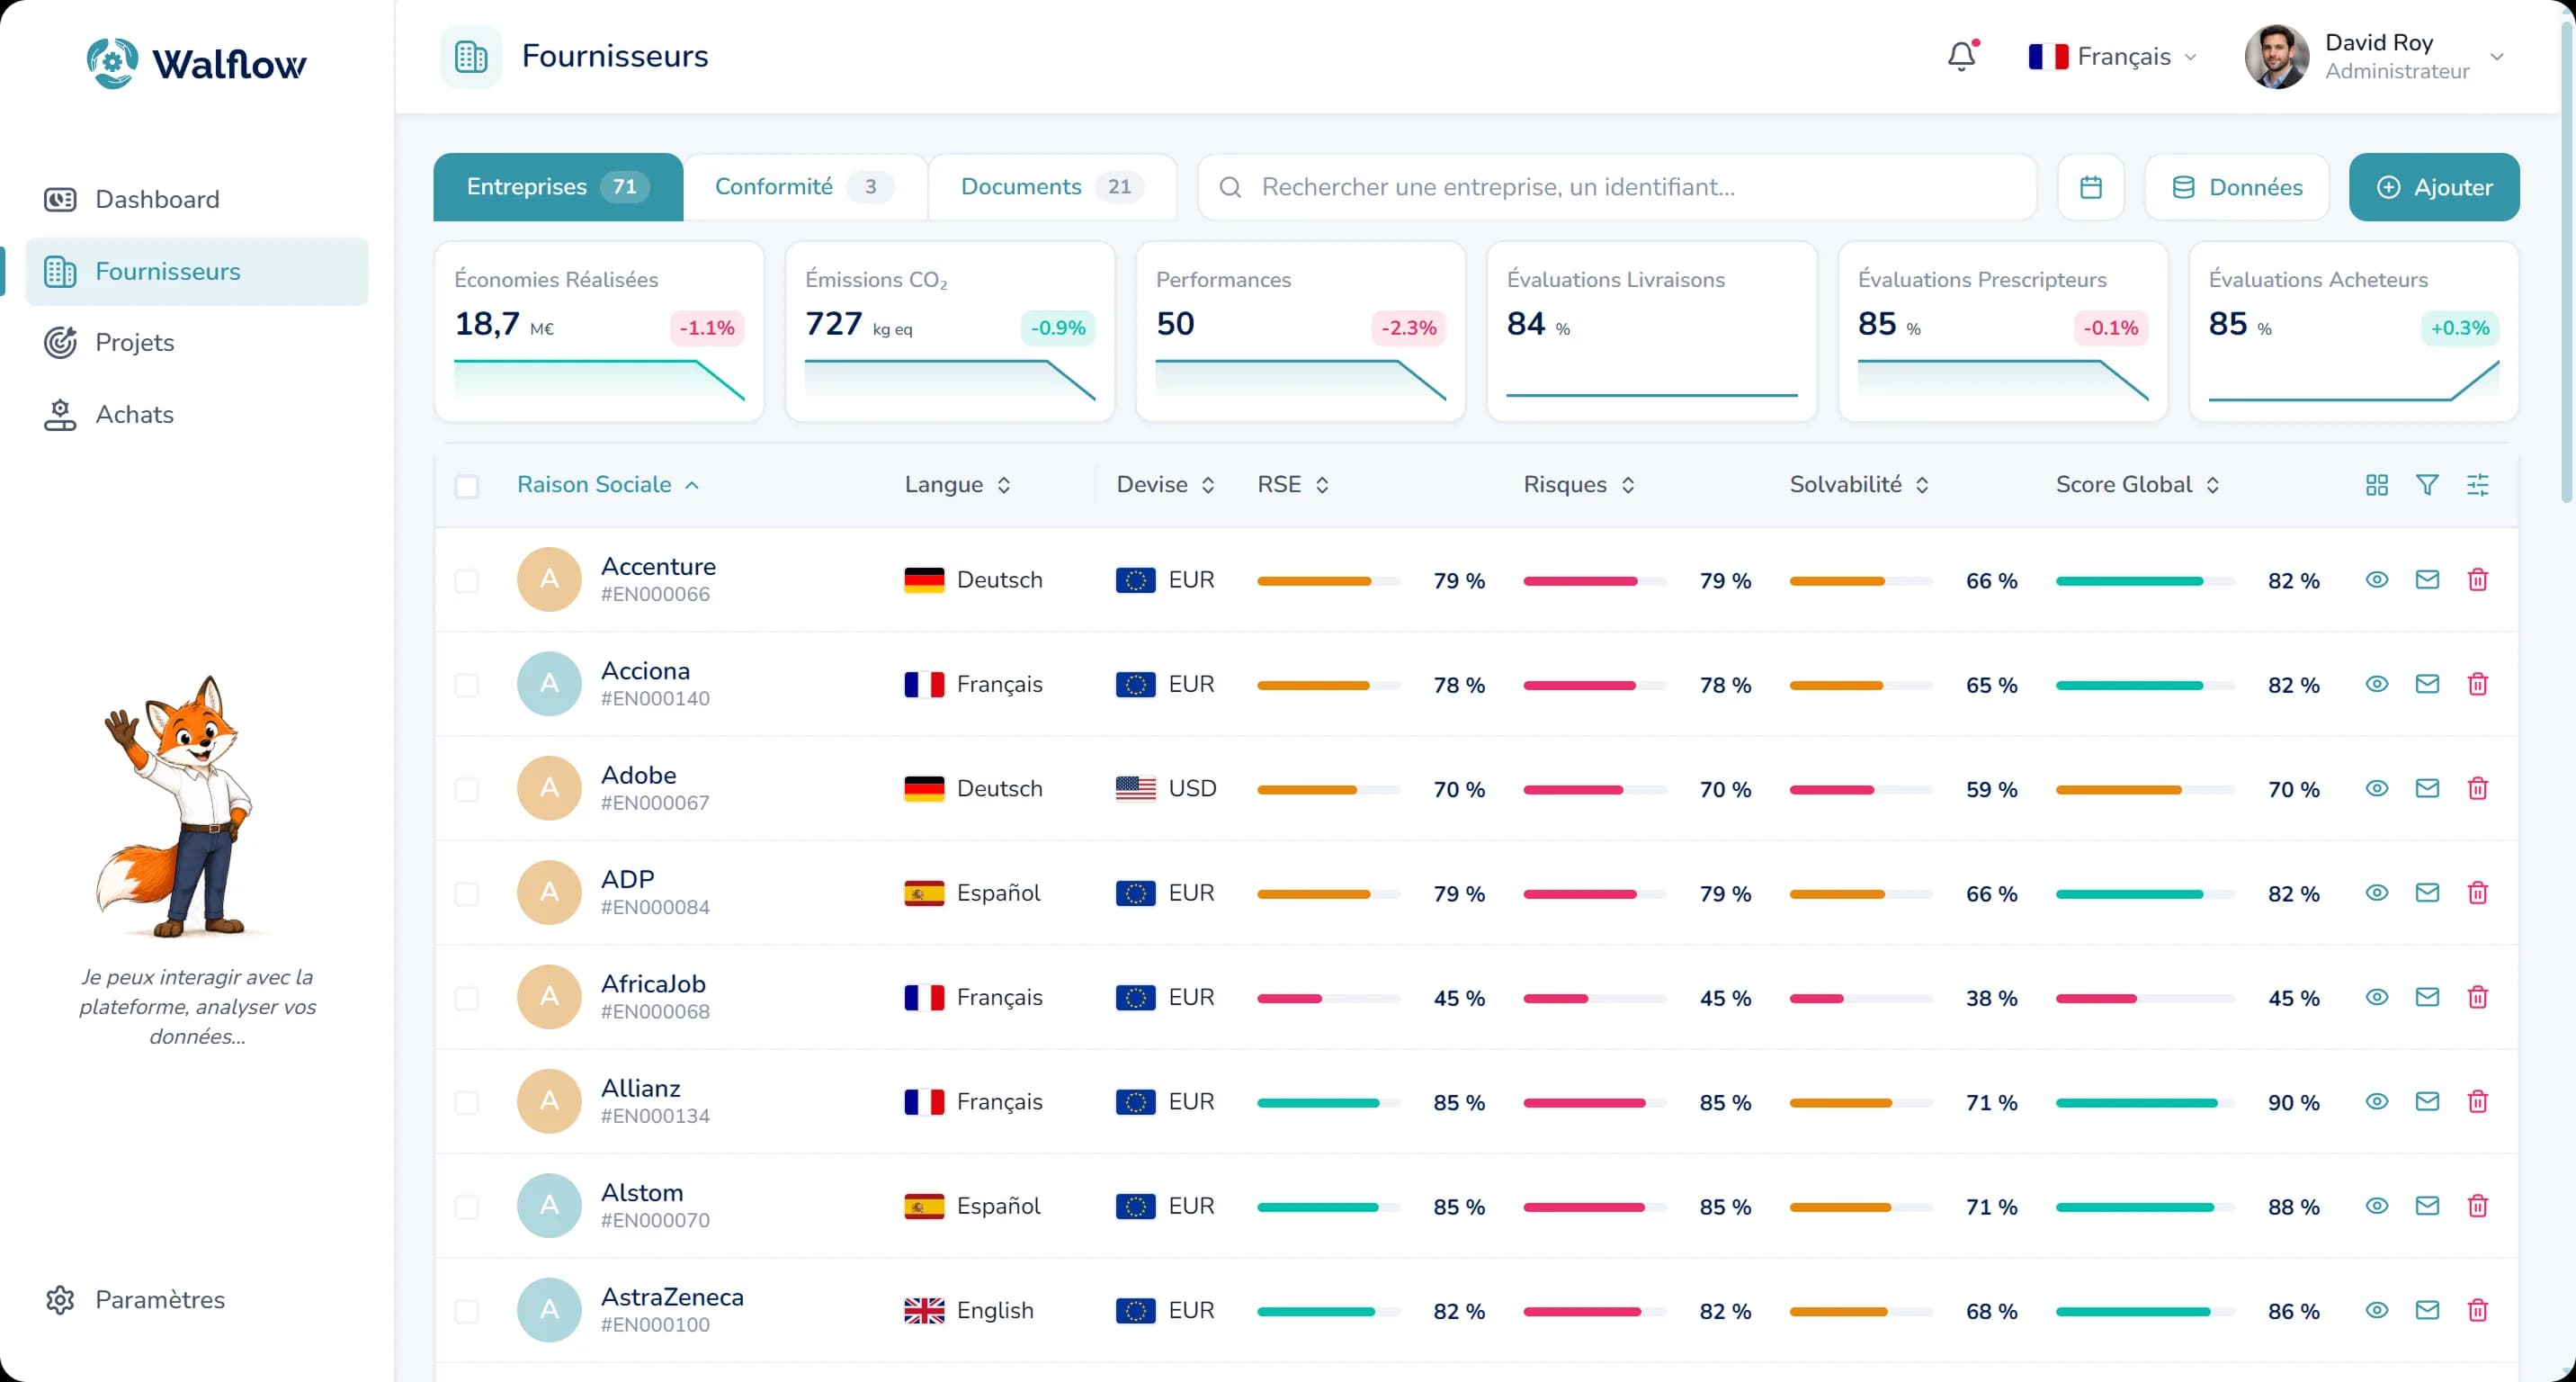
Task: Focus the company search field
Action: pyautogui.click(x=1617, y=187)
